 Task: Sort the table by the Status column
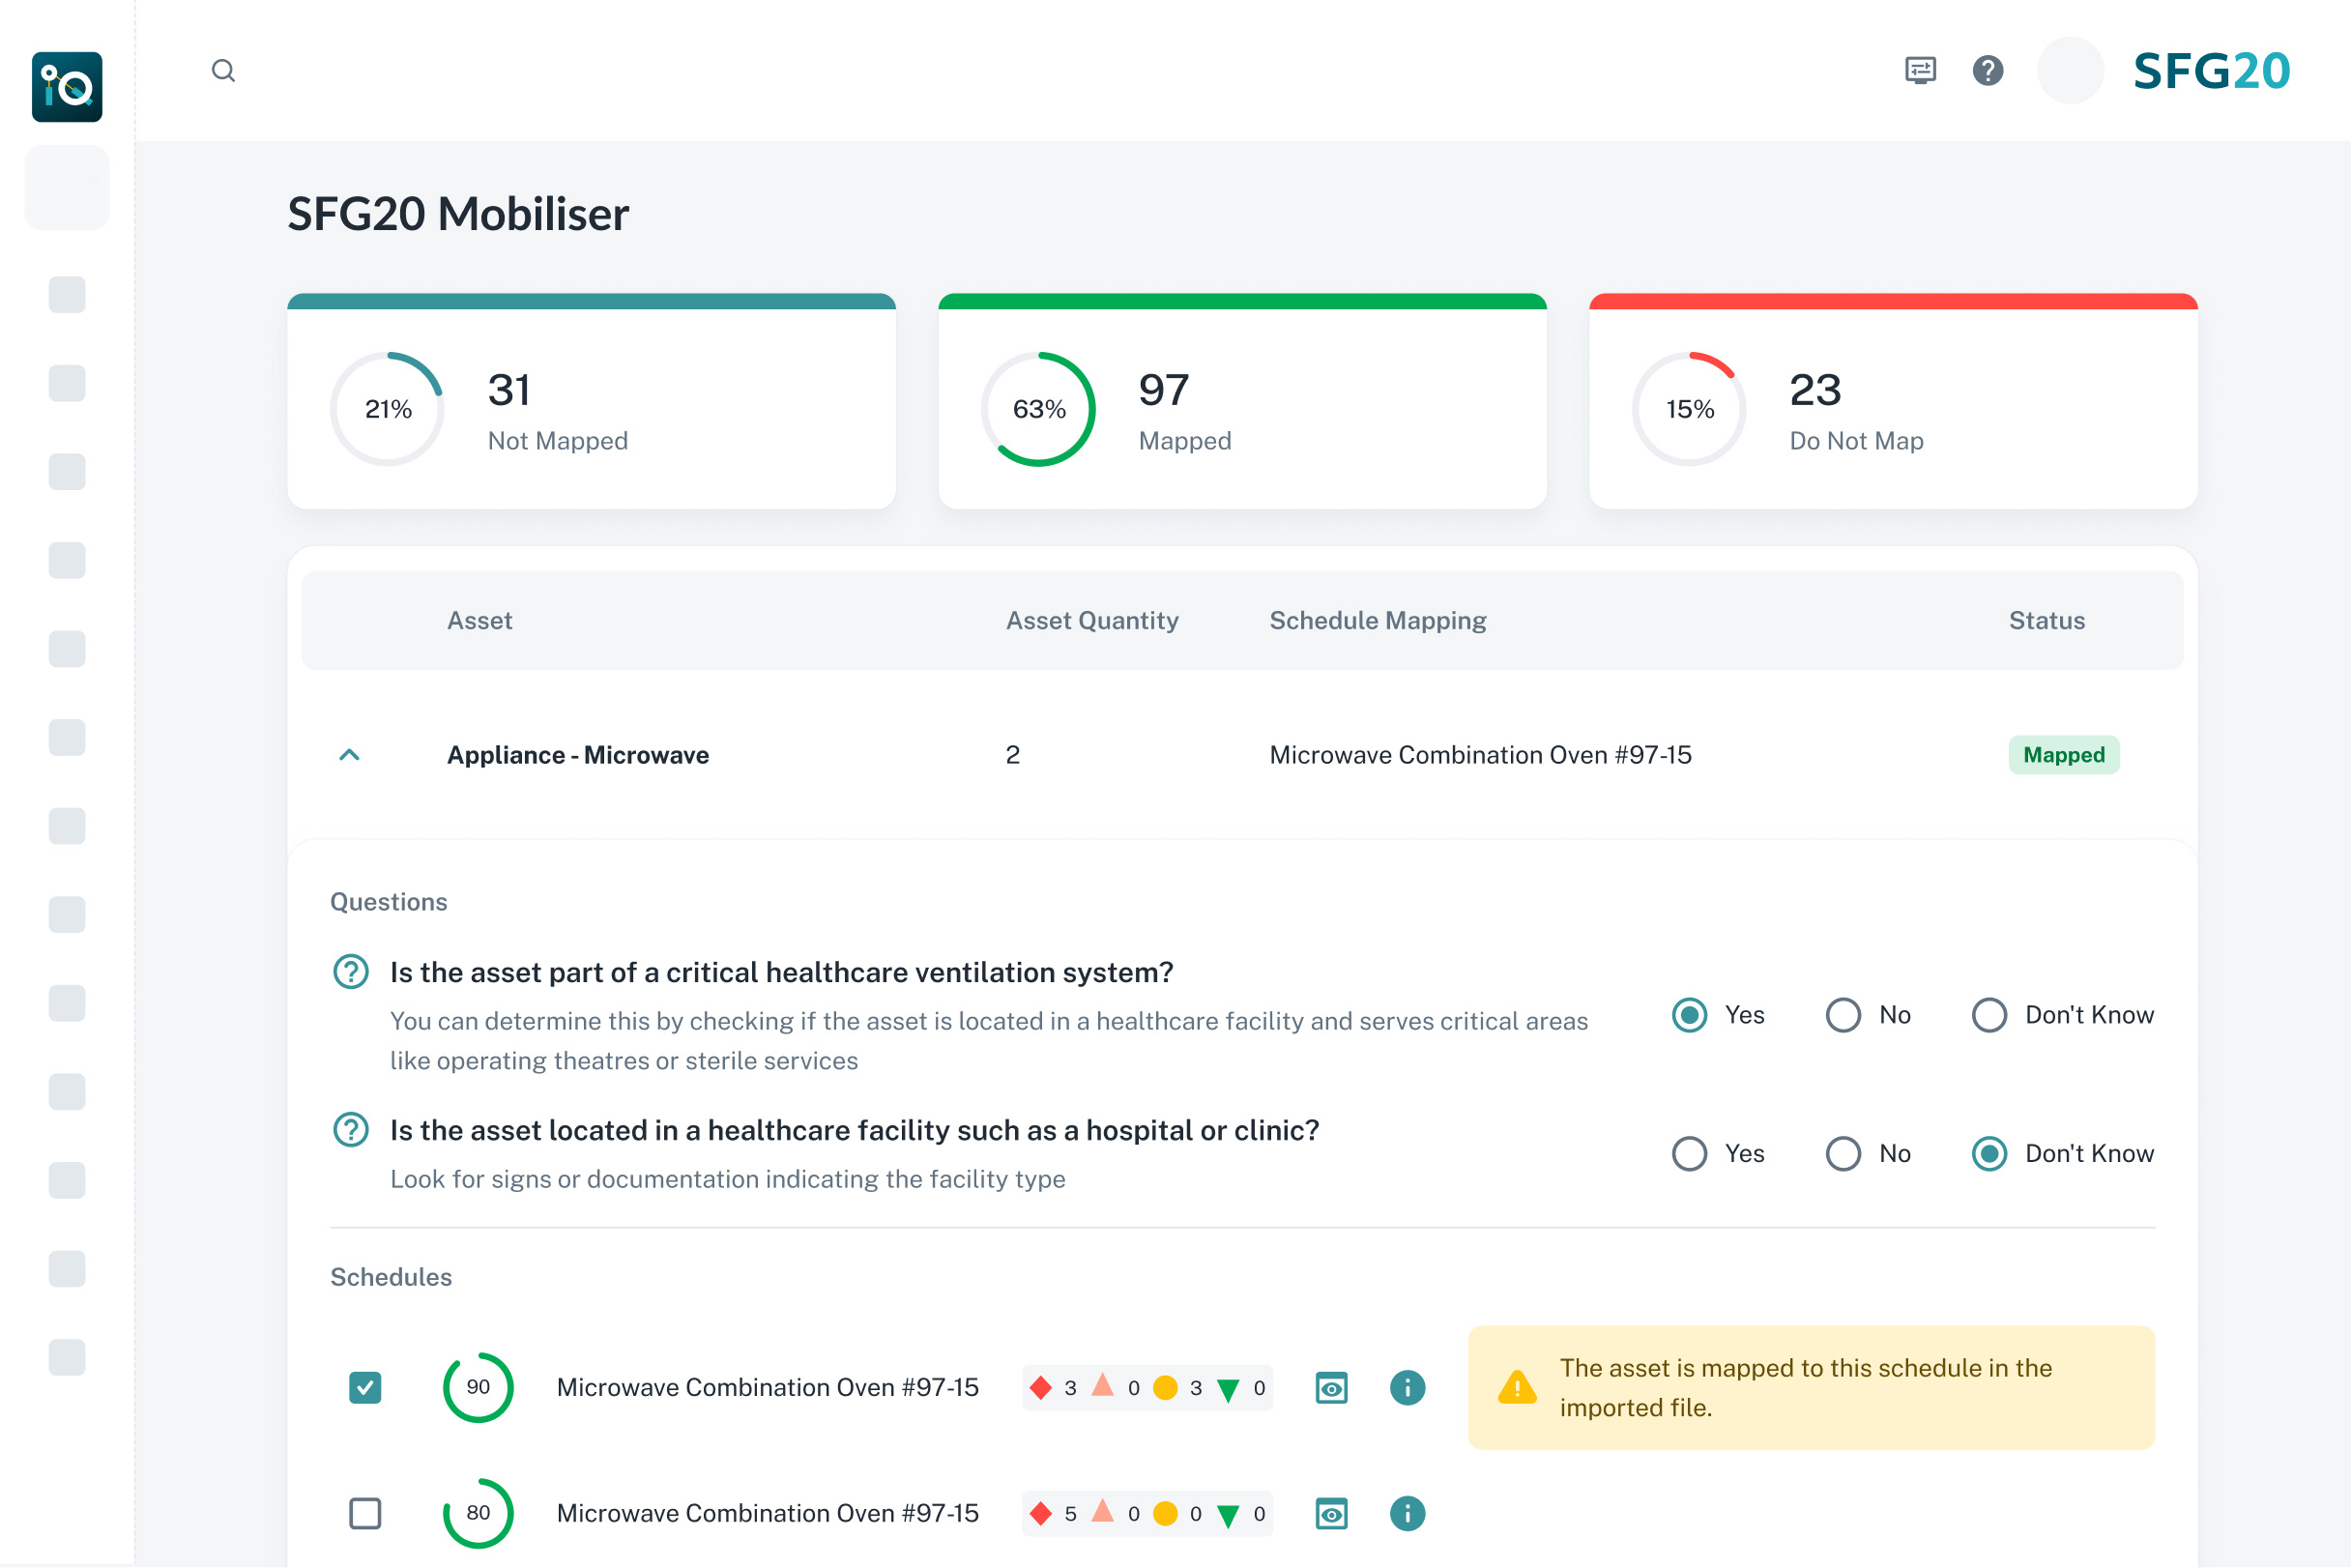point(2046,620)
